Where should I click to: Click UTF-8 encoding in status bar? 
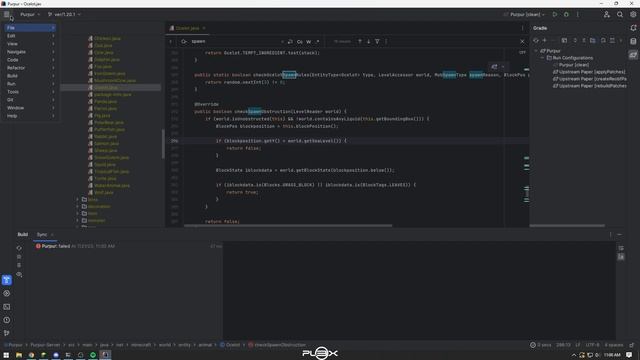592,345
